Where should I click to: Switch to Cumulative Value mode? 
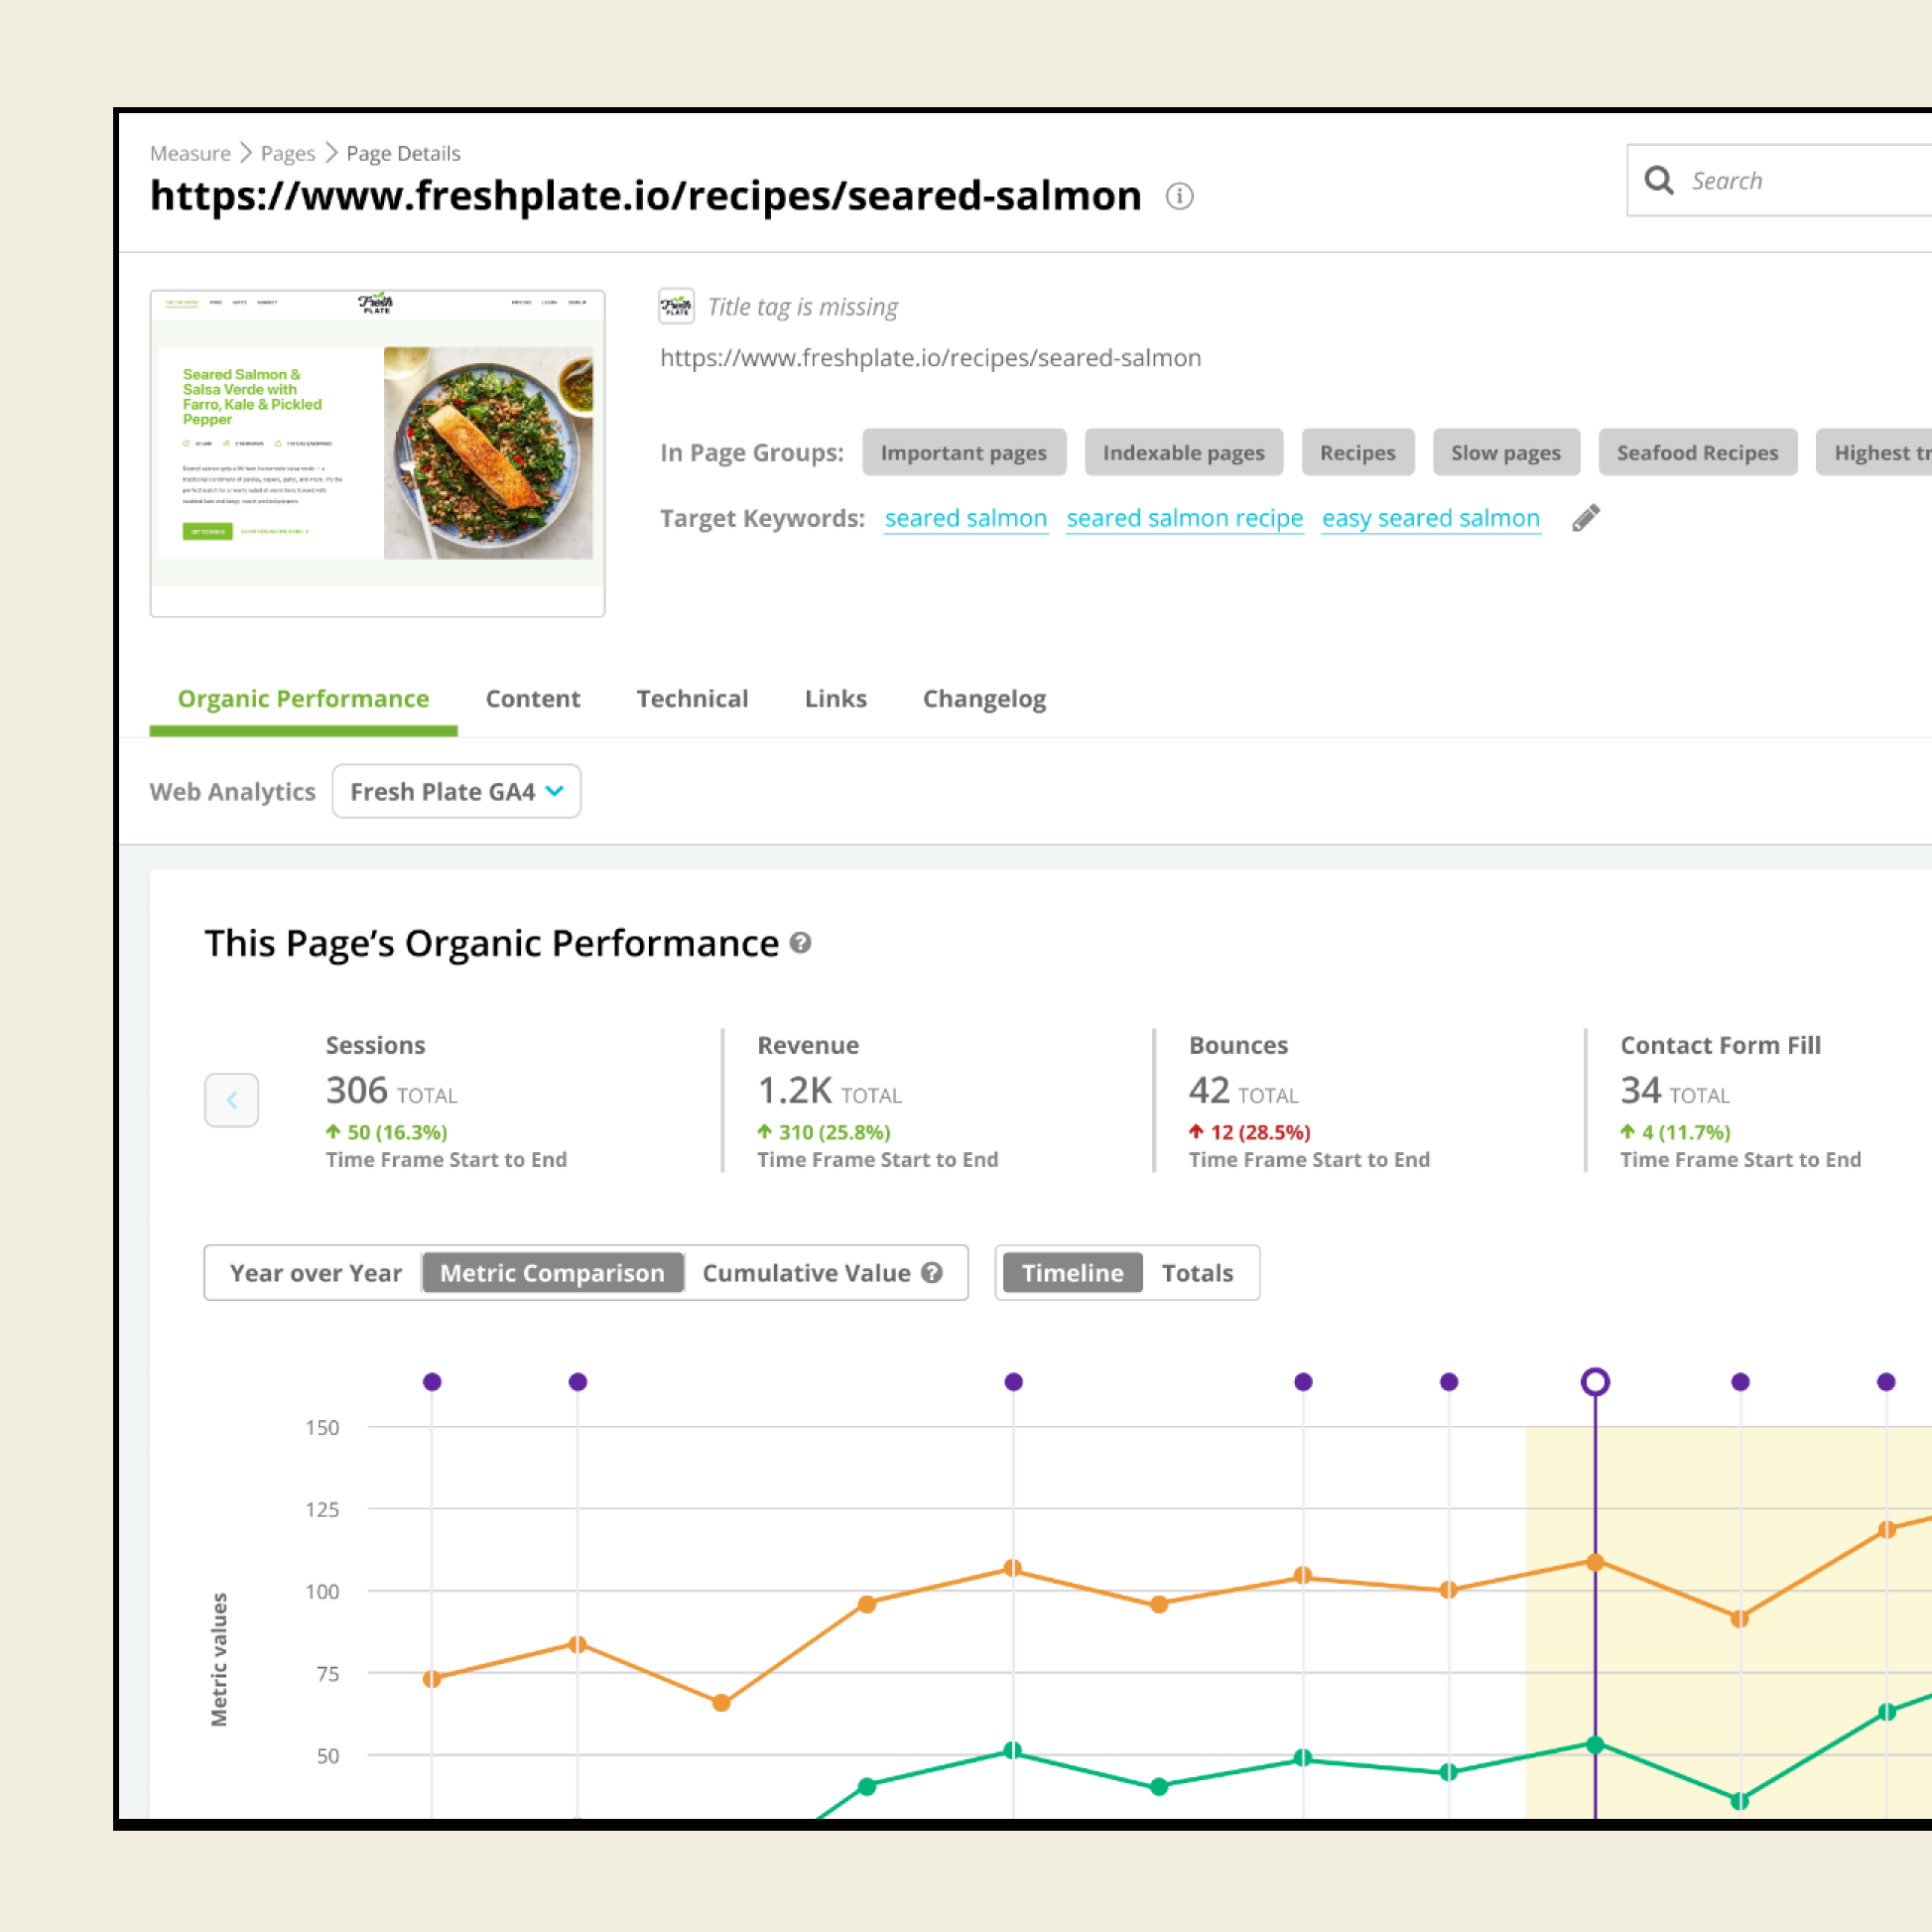coord(806,1273)
